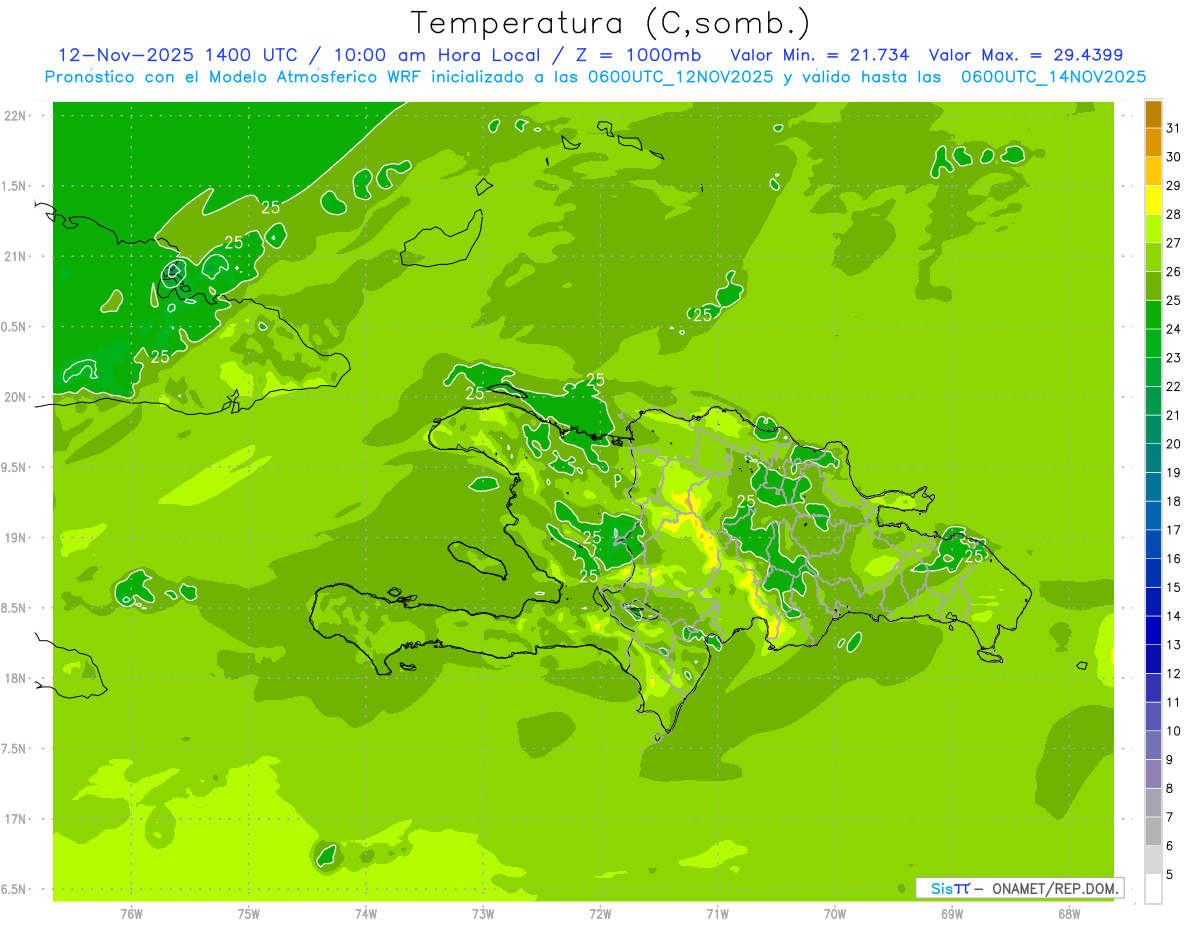Click the legend swatch between 24 and 25
The width and height of the screenshot is (1200, 927).
pos(1153,315)
